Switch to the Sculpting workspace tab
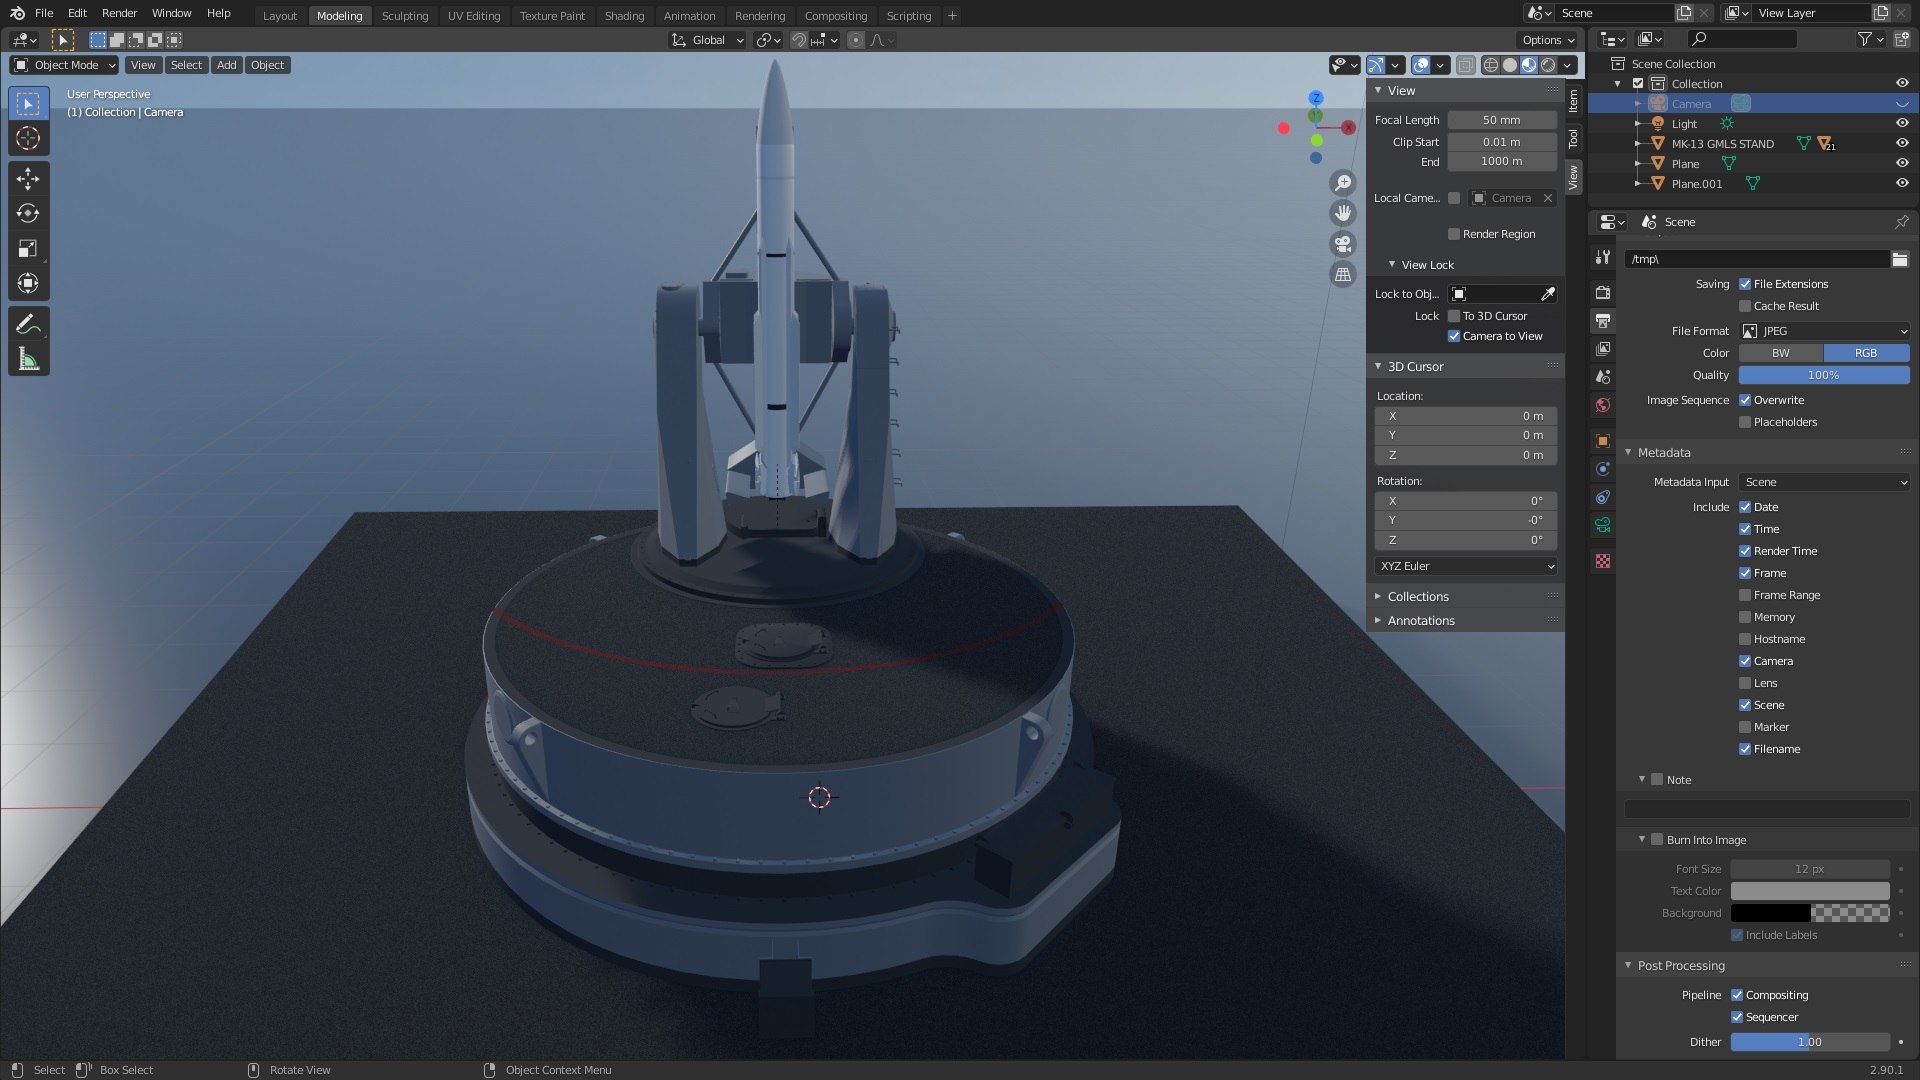 404,15
